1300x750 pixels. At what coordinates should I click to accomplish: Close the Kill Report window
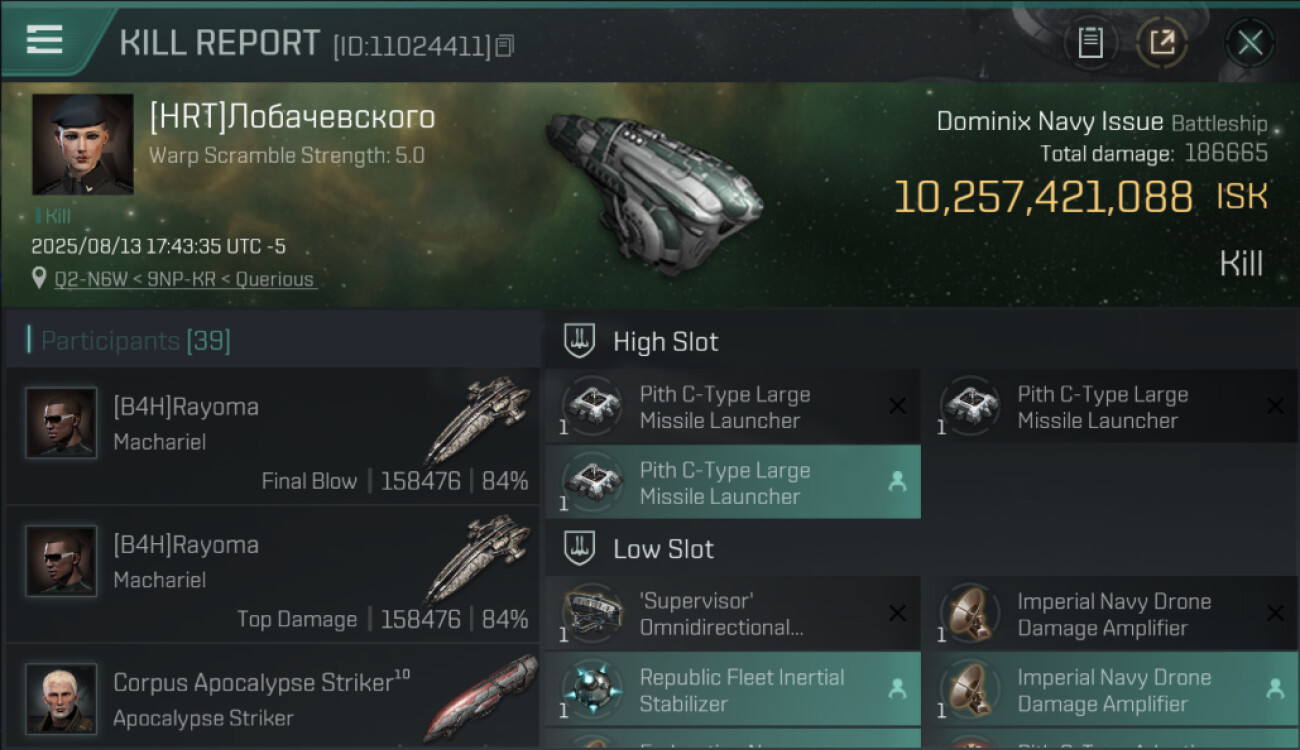point(1249,43)
